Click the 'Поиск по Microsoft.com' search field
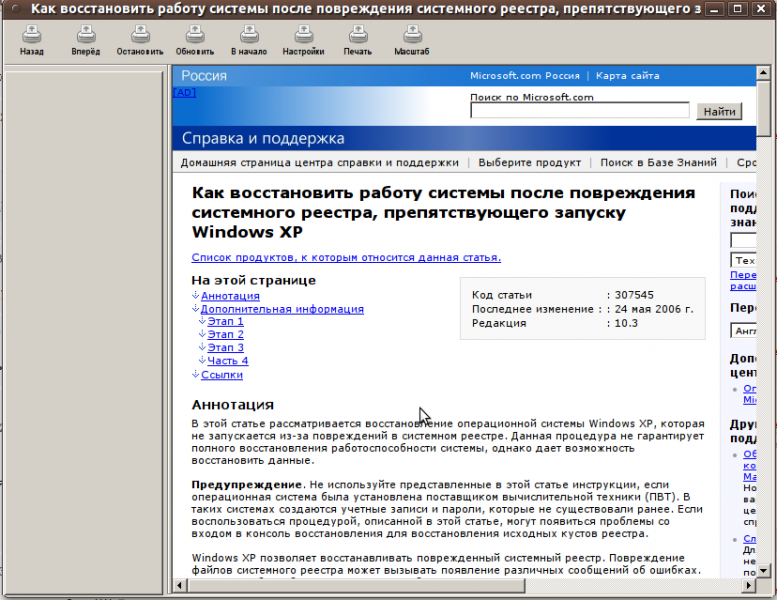The image size is (777, 600). pos(580,112)
